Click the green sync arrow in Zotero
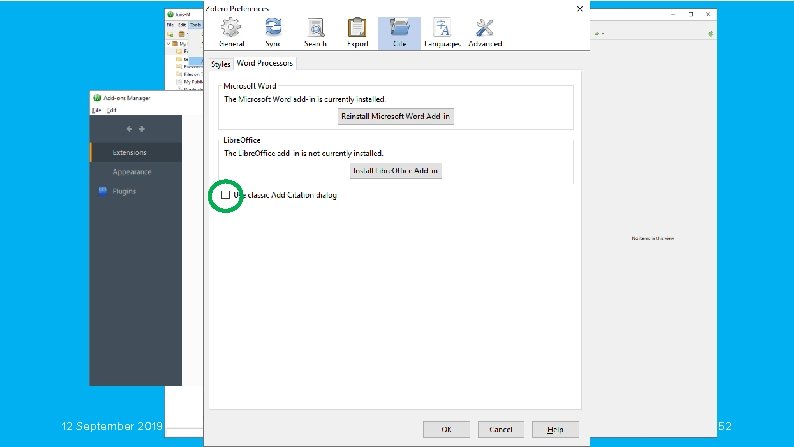 click(710, 34)
